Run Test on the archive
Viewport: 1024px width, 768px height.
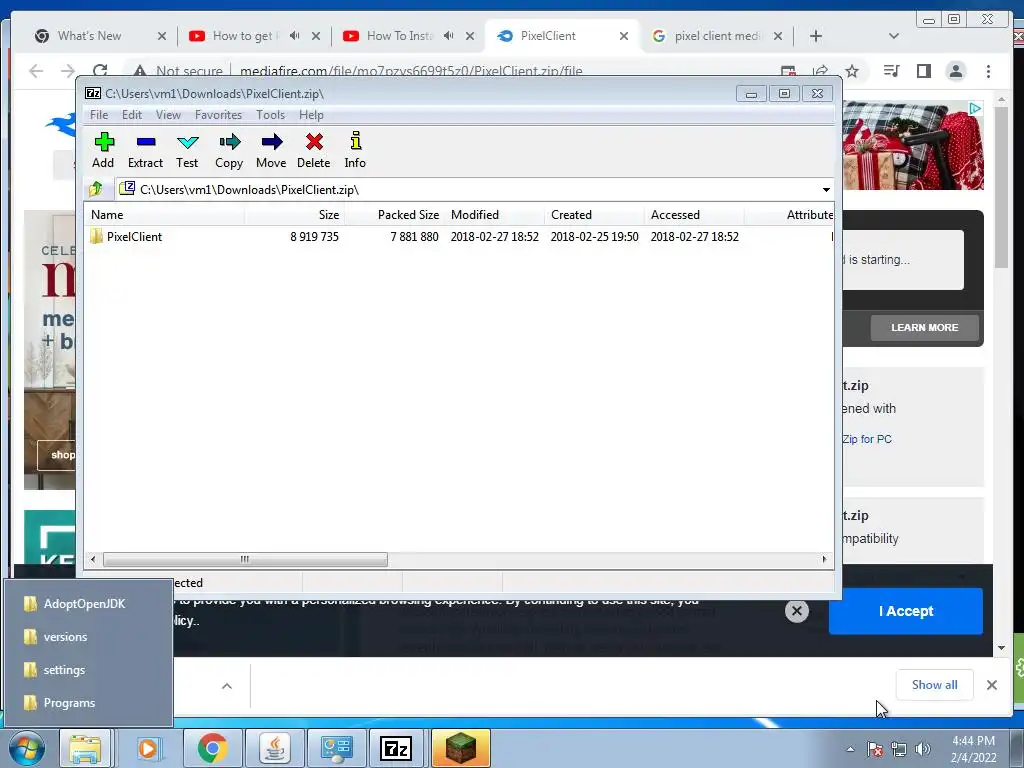187,150
